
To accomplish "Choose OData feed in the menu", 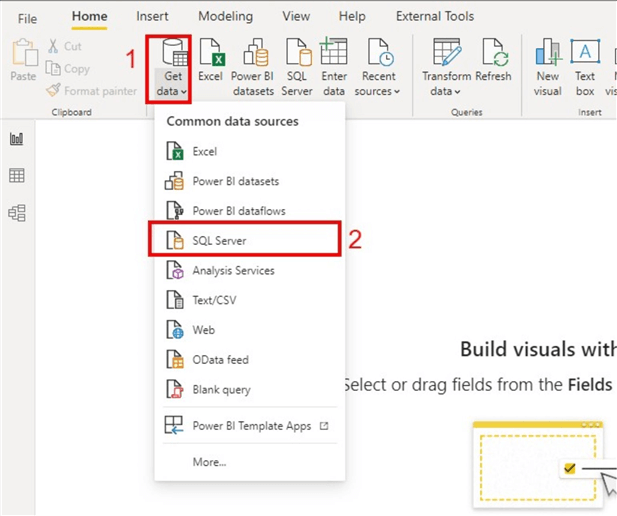I will [x=250, y=359].
